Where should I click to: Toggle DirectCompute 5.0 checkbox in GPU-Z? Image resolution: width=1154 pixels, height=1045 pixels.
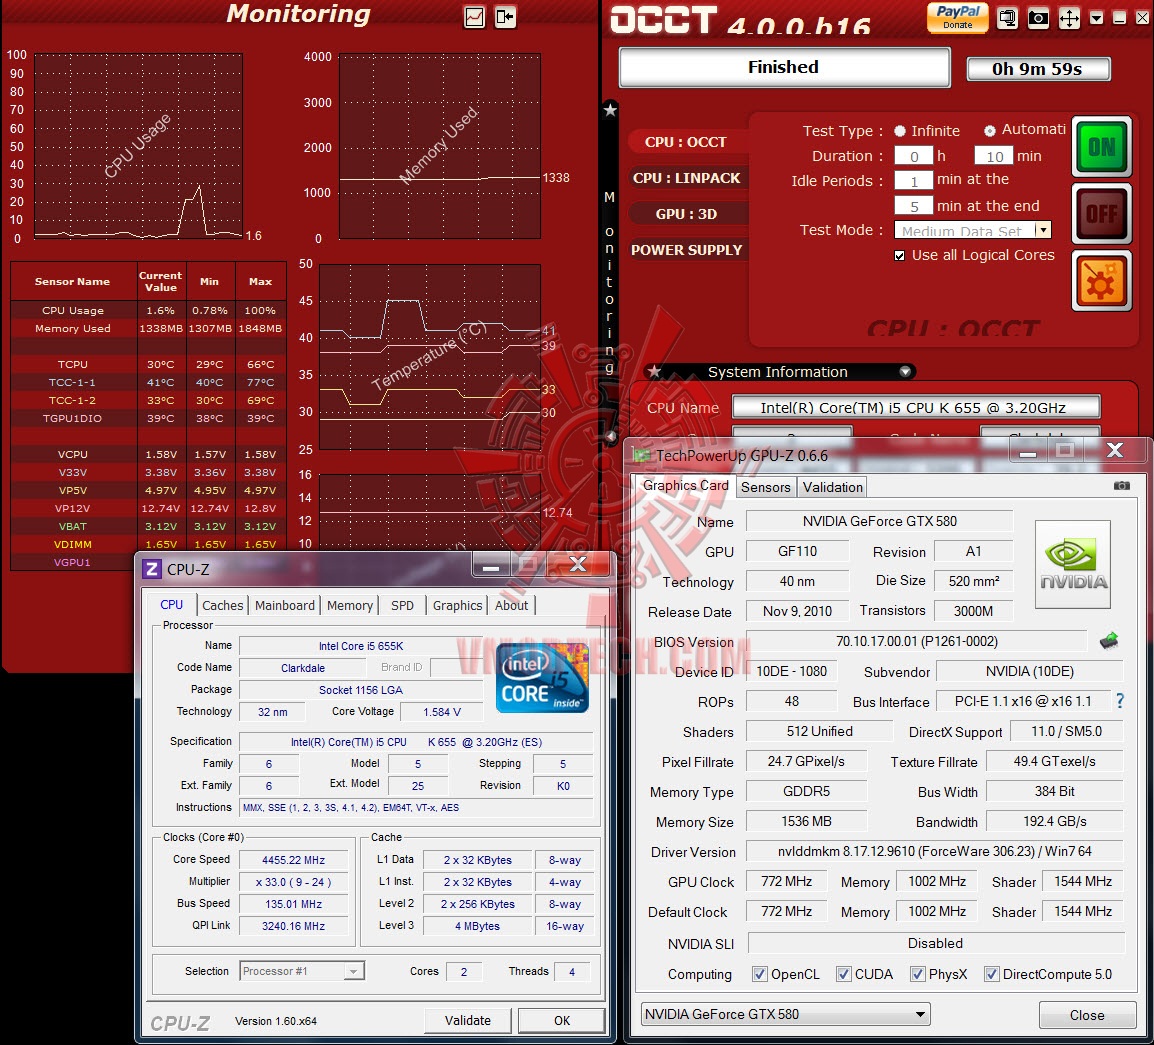point(991,974)
